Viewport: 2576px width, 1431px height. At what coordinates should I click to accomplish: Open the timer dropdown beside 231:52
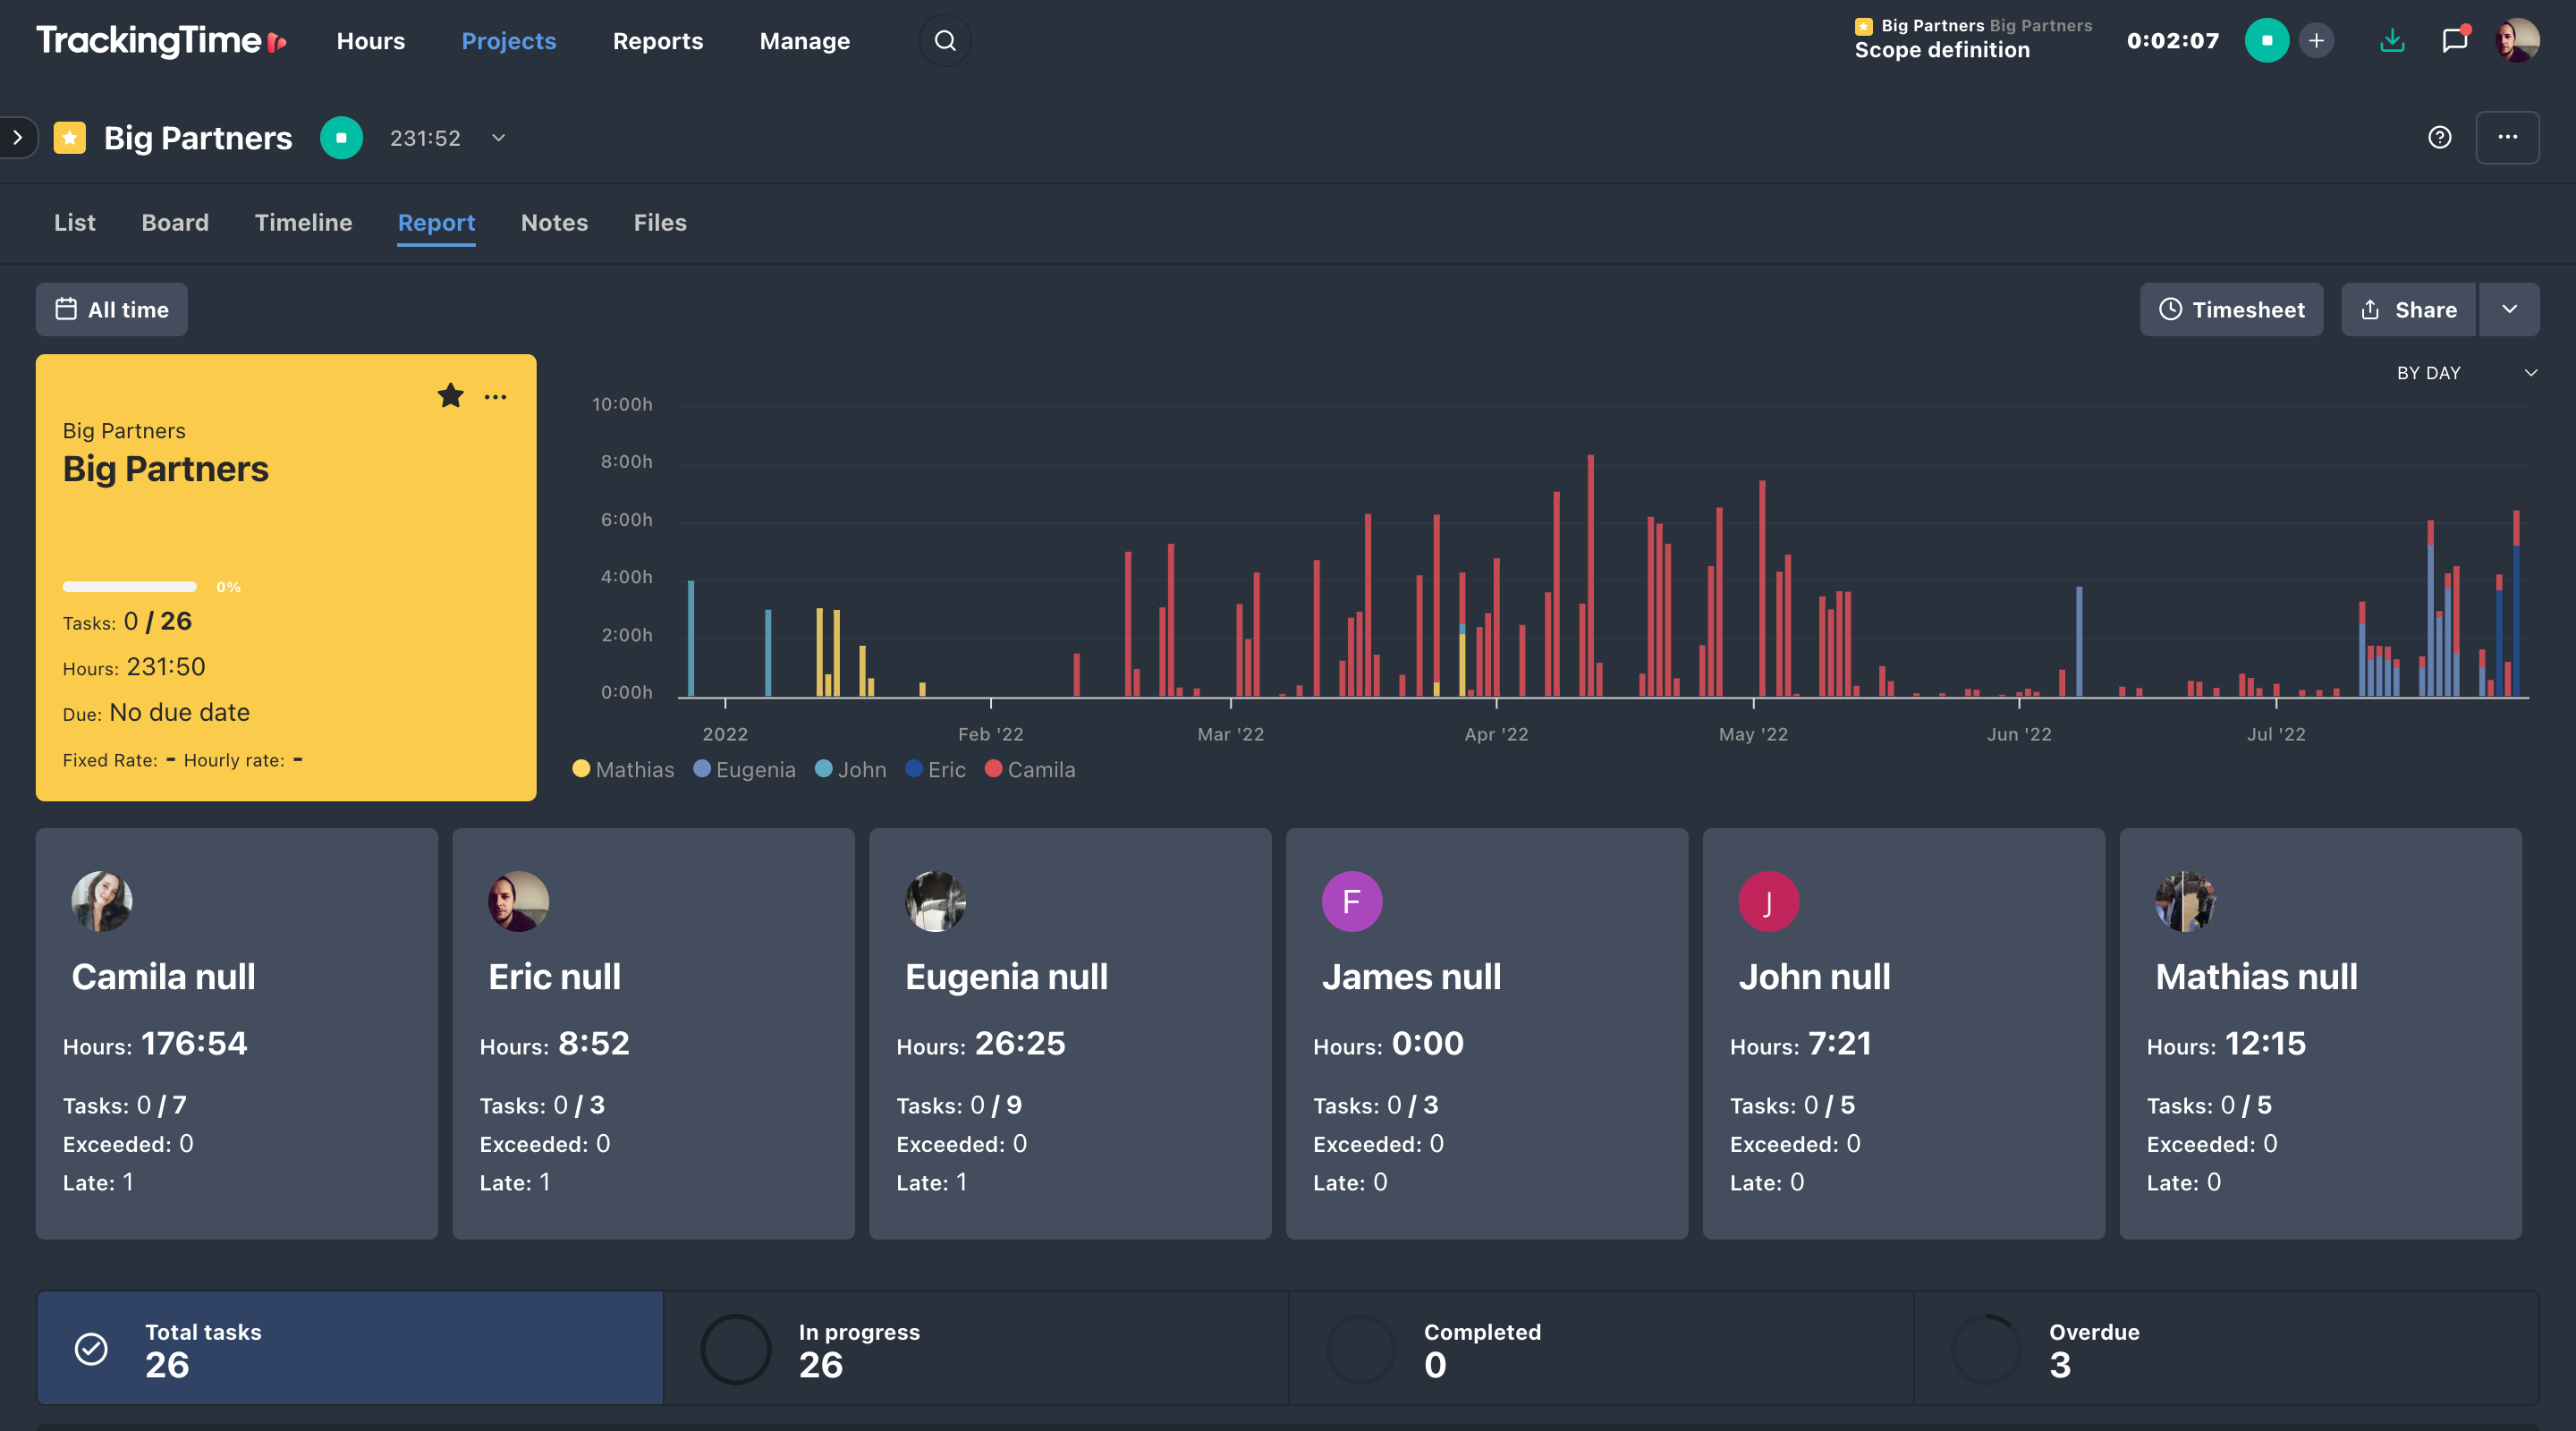[x=498, y=138]
